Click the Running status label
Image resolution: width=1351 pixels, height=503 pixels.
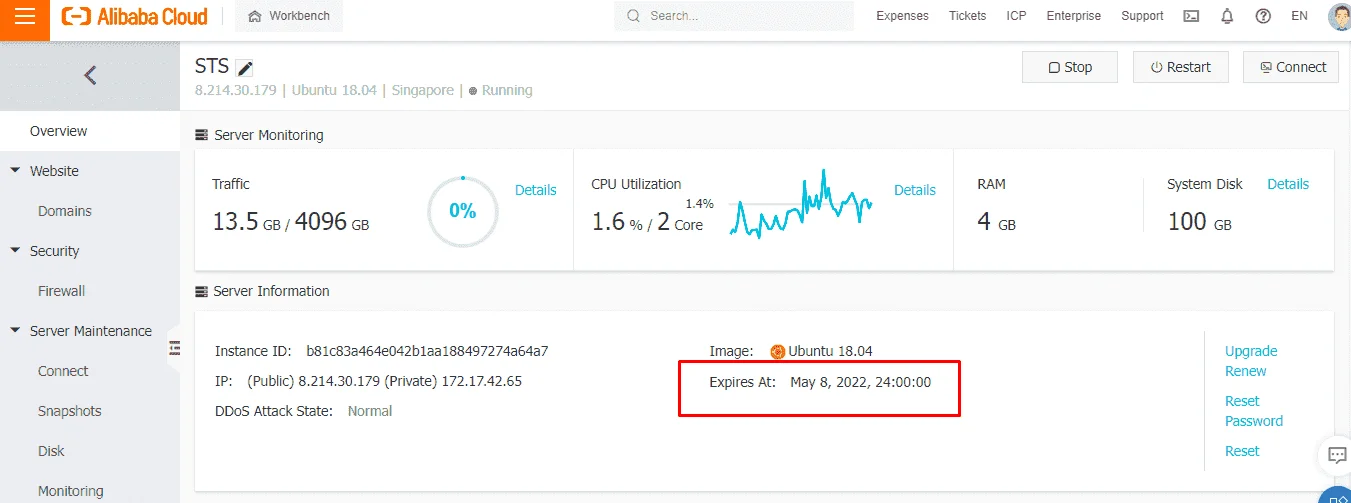pos(507,90)
